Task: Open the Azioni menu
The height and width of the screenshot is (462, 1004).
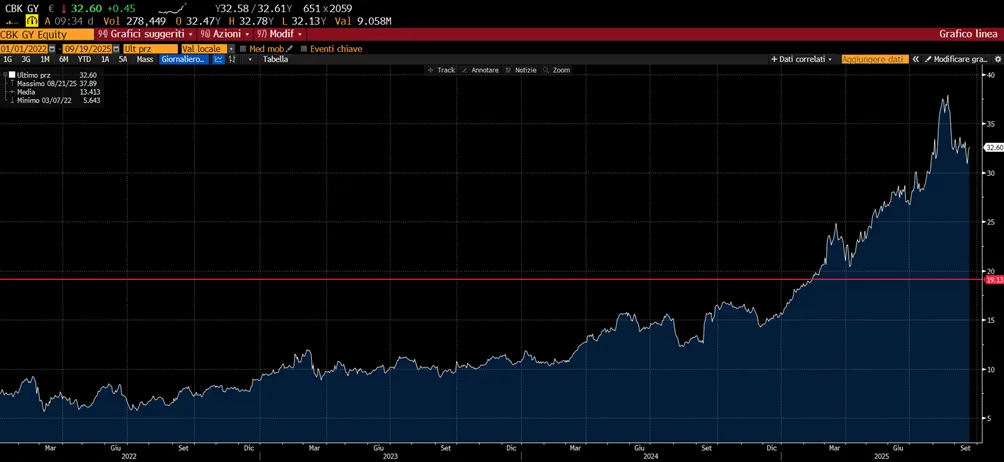Action: coord(224,34)
